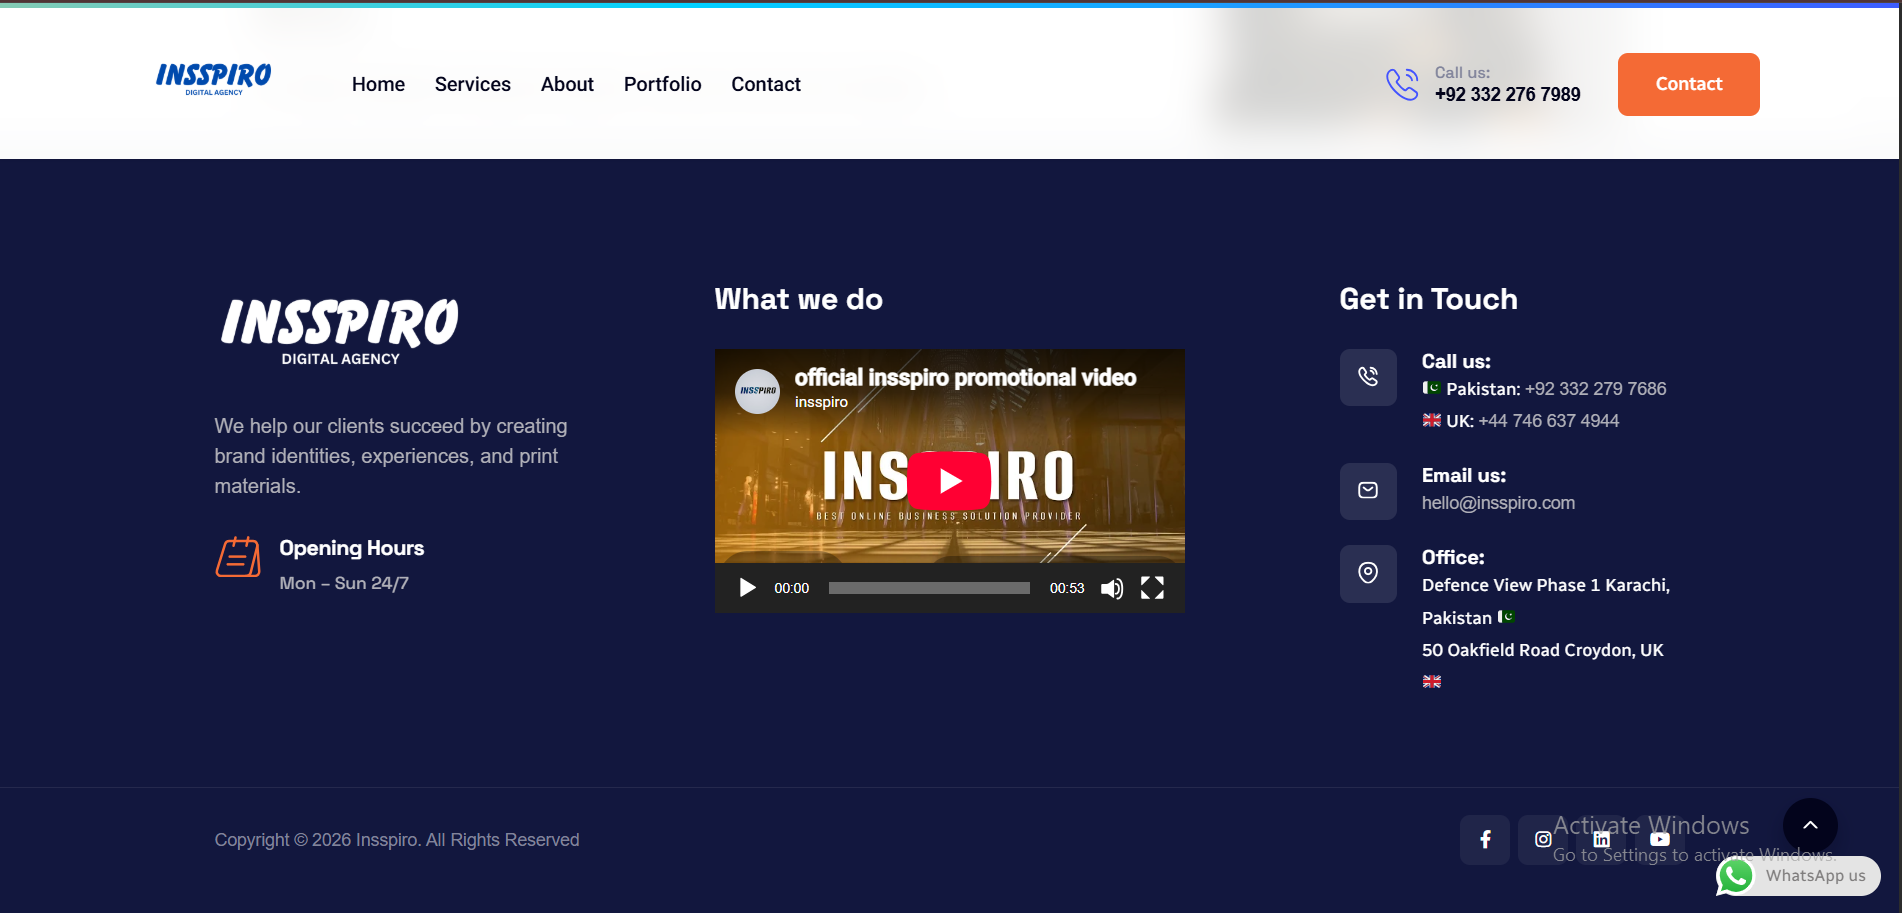The width and height of the screenshot is (1902, 913).
Task: Click the Office location pin icon
Action: [1368, 574]
